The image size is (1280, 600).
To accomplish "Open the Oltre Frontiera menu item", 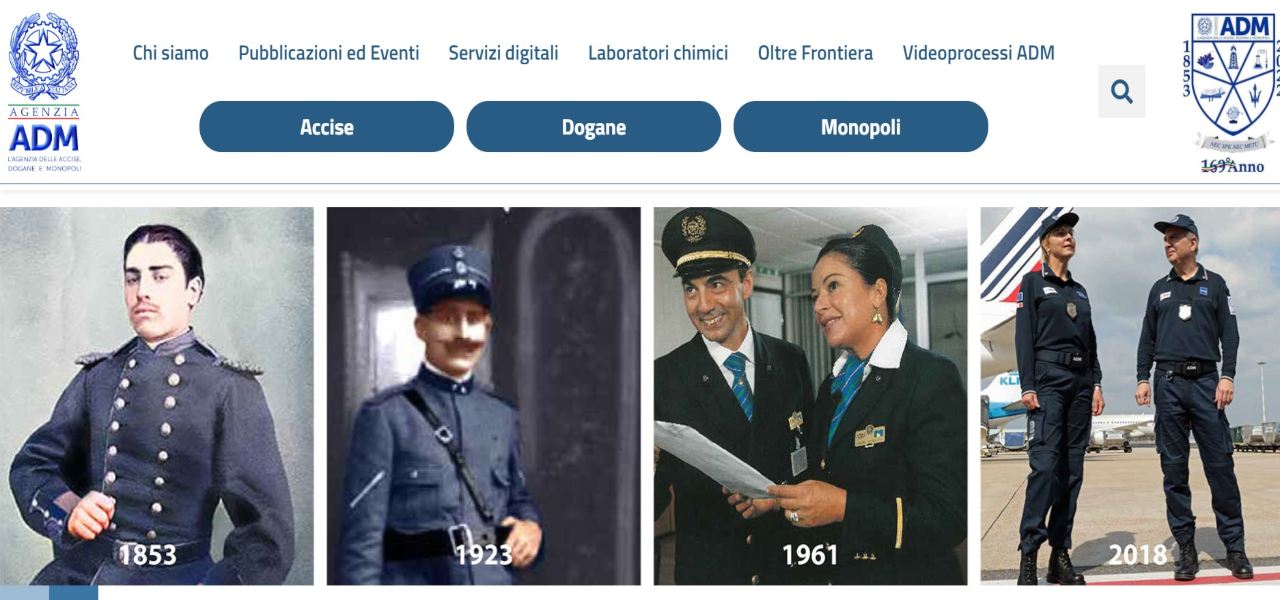I will [815, 53].
